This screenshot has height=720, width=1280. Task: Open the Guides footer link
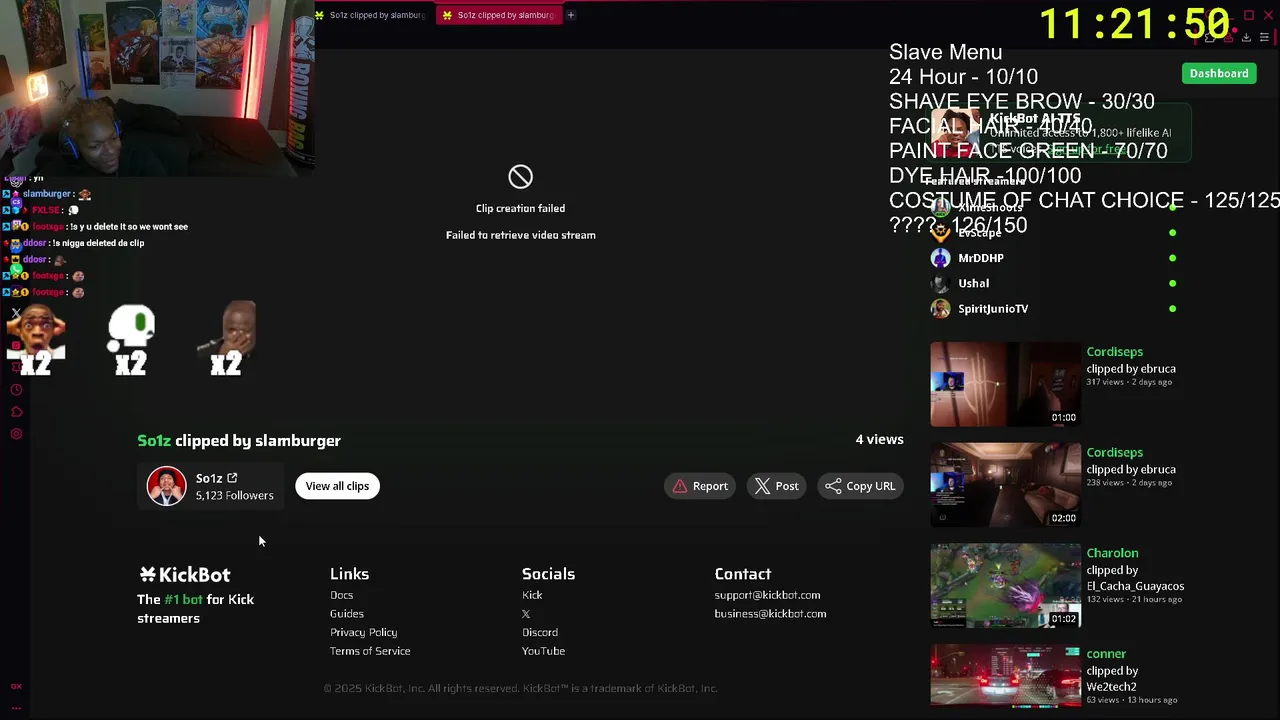point(347,614)
